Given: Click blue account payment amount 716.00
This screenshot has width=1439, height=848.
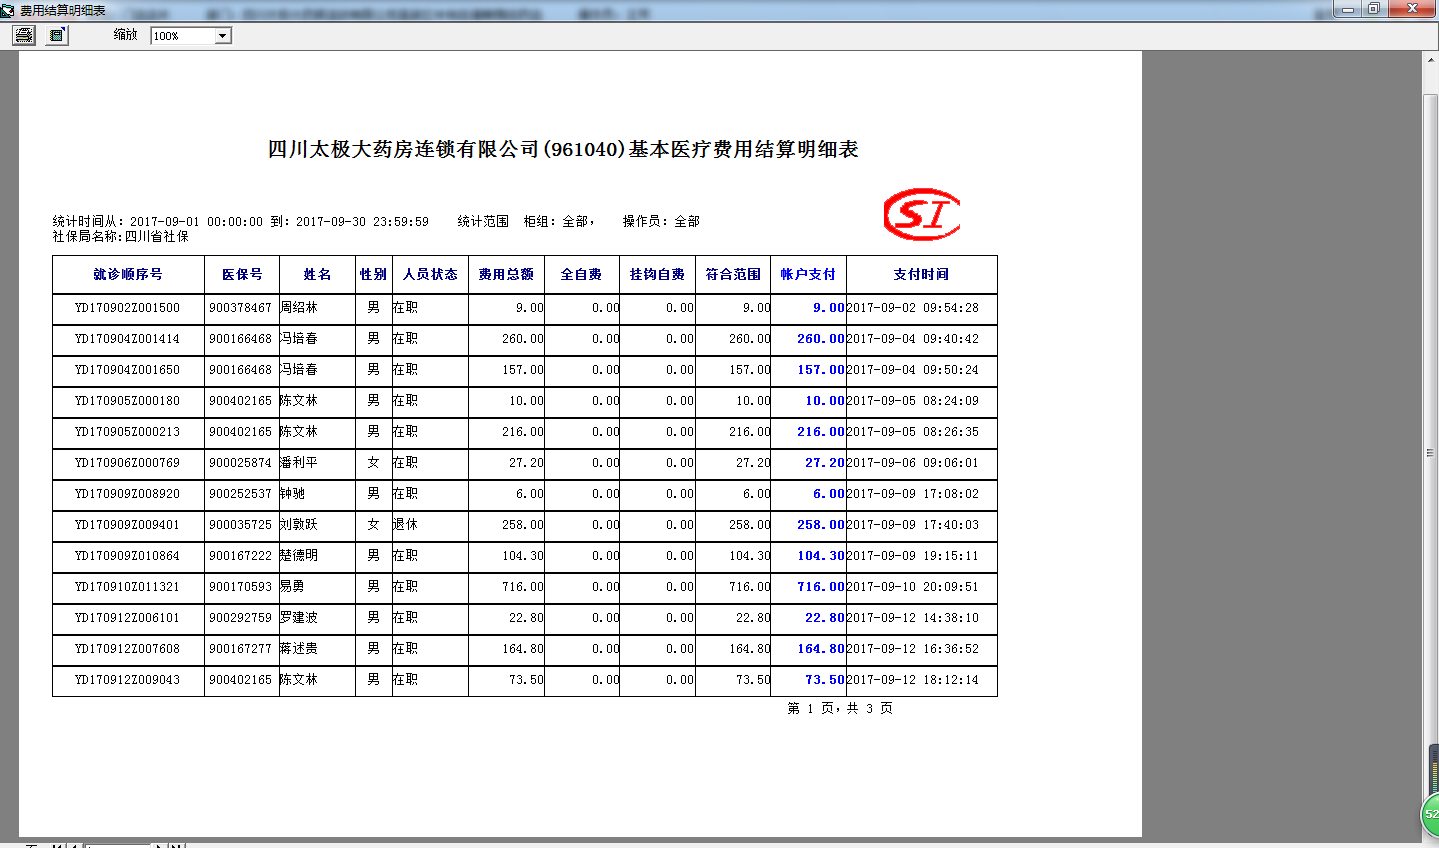Looking at the screenshot, I should [x=821, y=587].
